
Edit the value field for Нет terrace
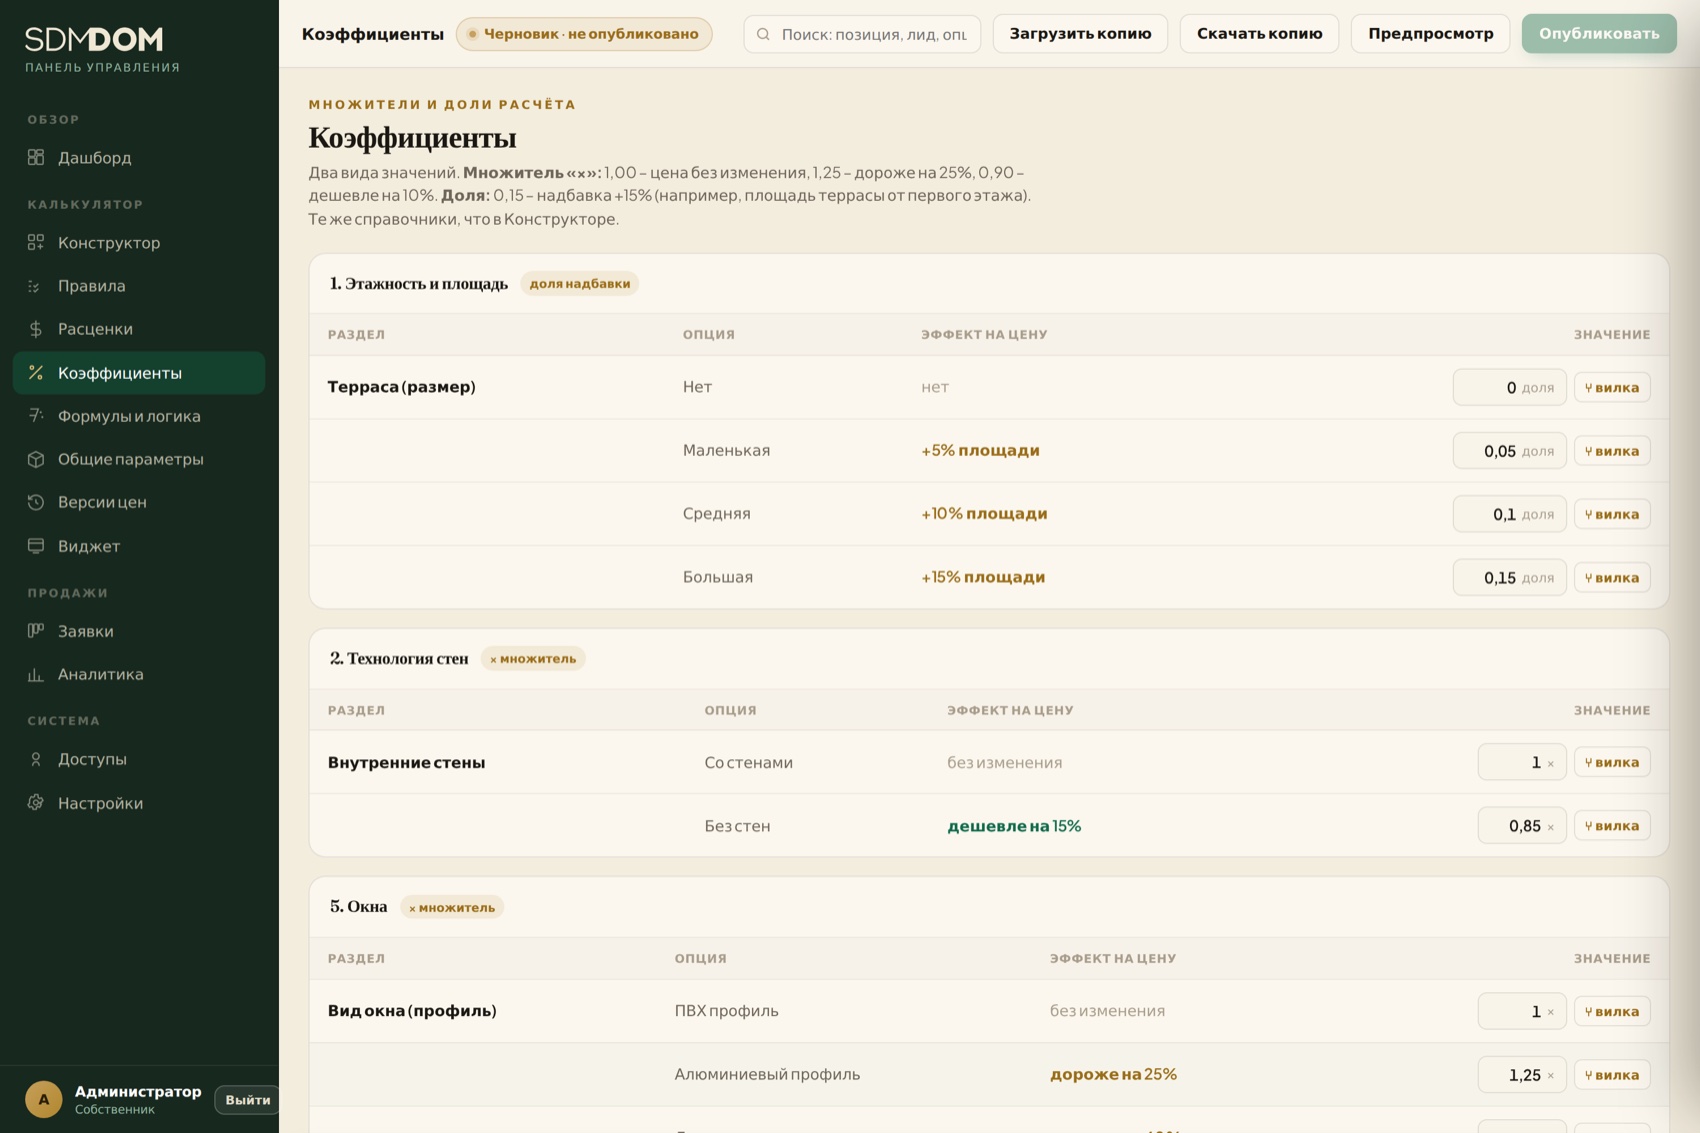point(1509,387)
